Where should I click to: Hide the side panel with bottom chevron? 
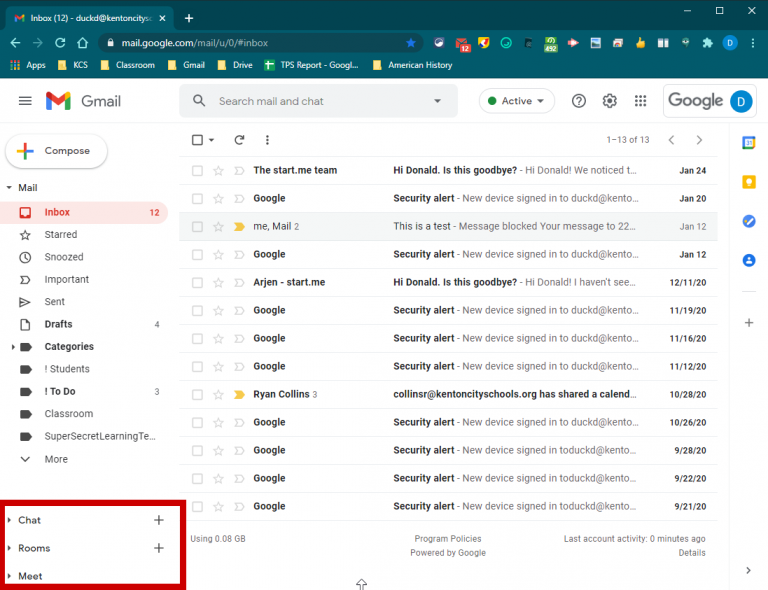coord(748,570)
